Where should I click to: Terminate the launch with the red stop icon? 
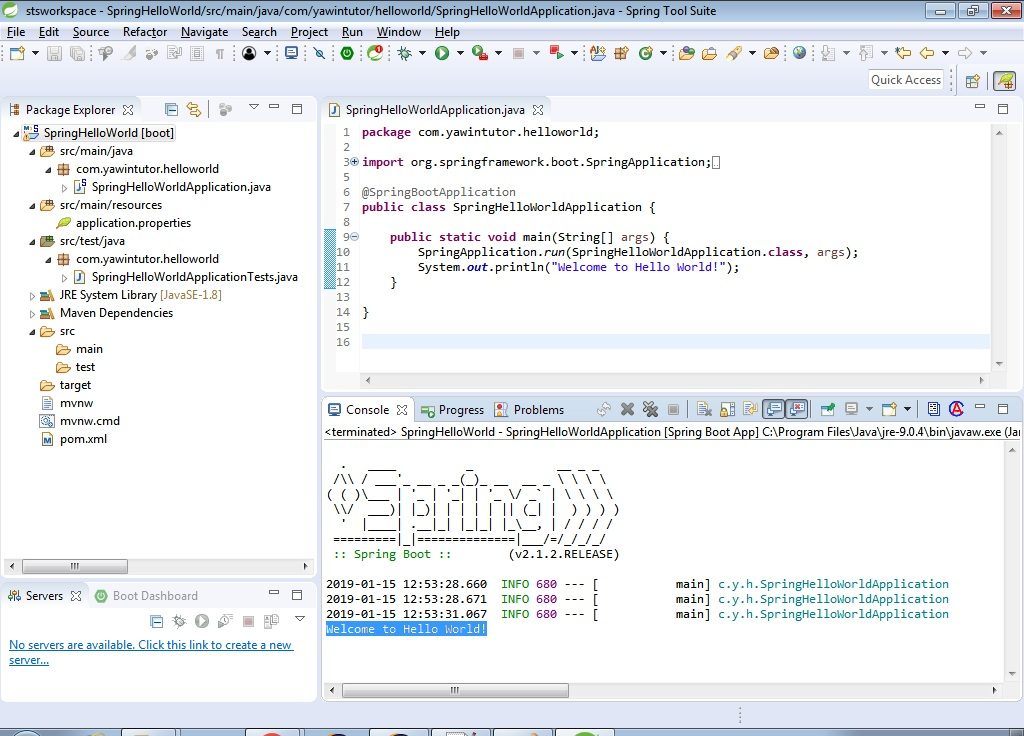(673, 408)
